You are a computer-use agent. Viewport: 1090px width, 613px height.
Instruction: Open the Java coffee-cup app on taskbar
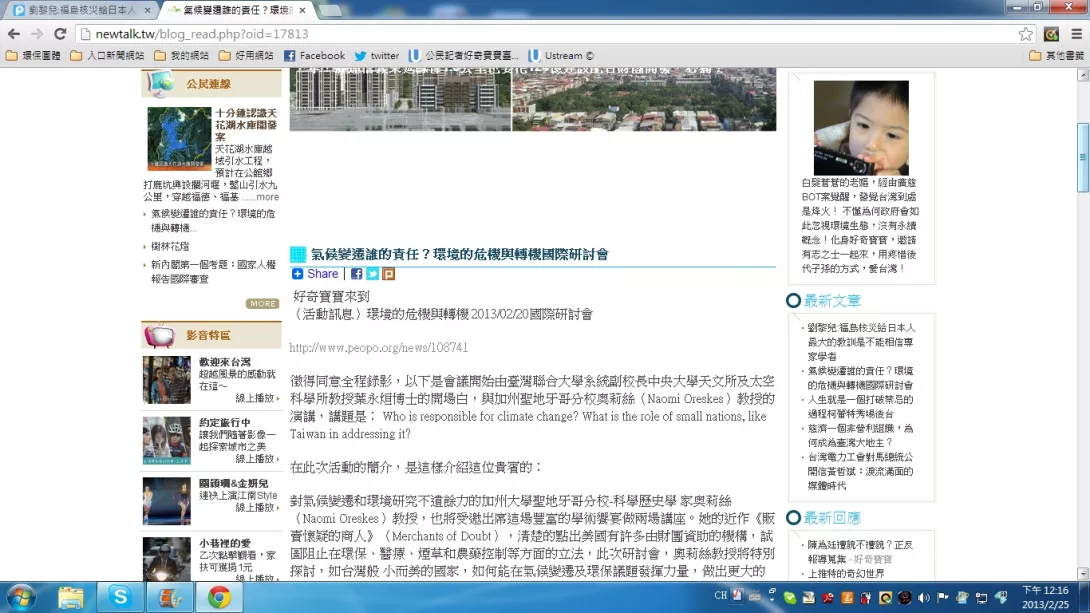169,598
